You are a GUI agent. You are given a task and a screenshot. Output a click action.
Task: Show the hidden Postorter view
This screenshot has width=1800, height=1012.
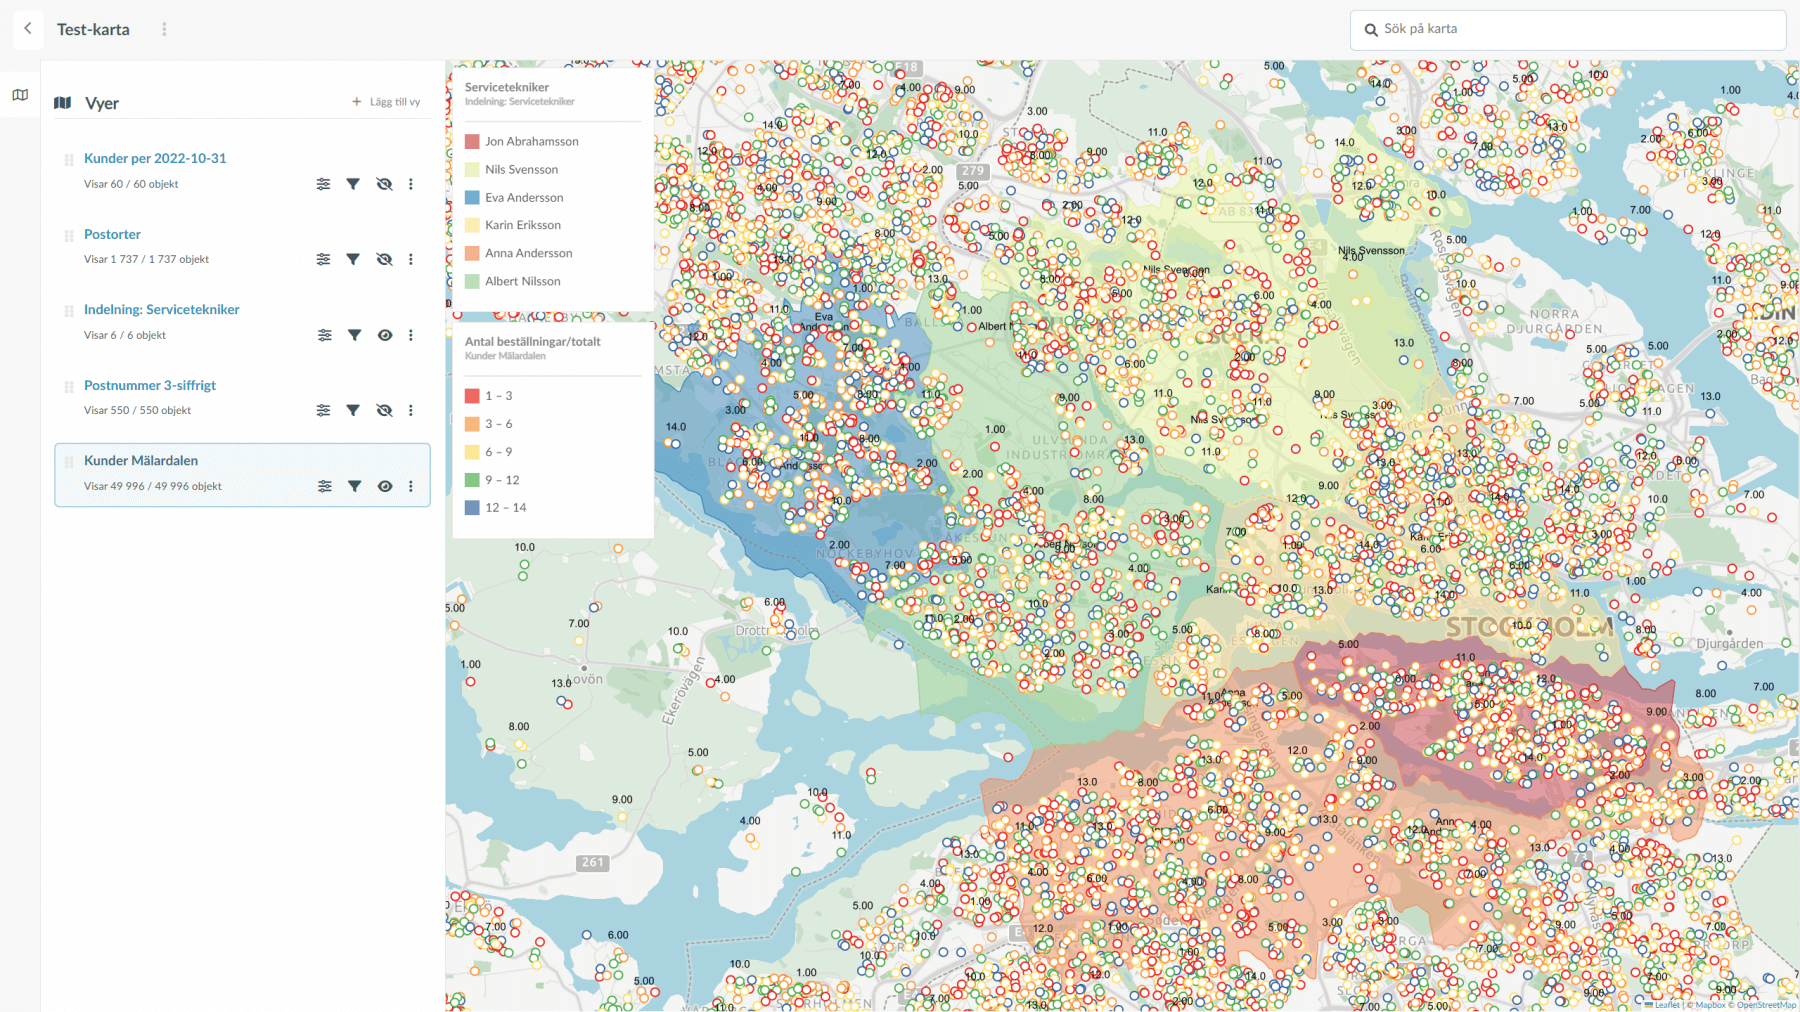click(x=384, y=259)
